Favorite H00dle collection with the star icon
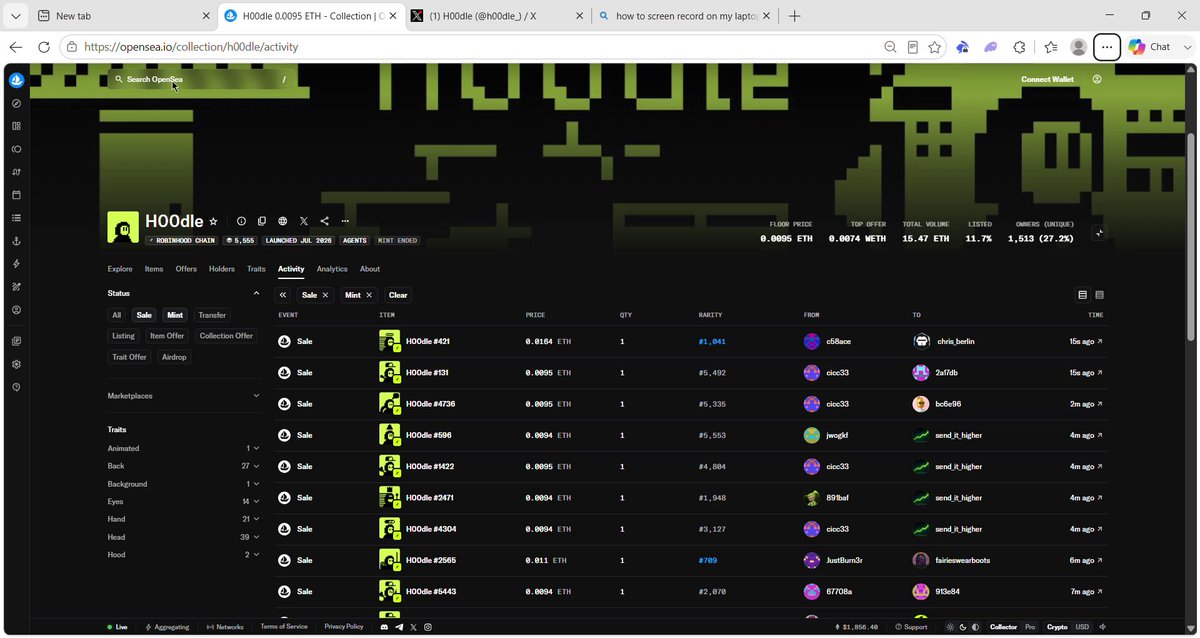 [x=213, y=221]
